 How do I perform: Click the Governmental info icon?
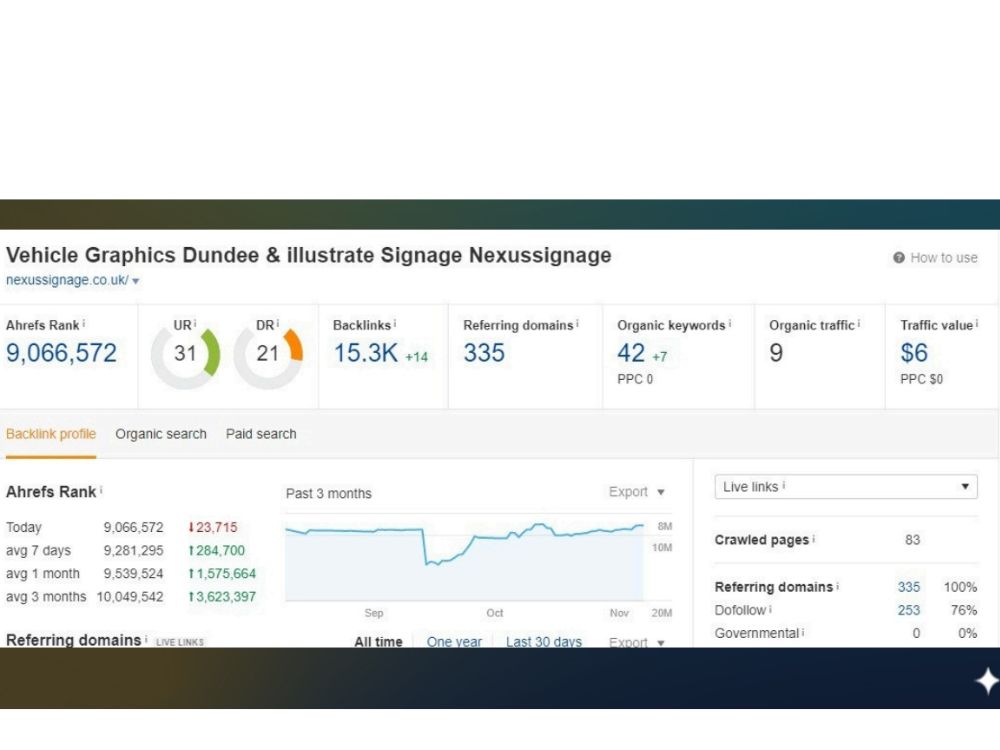[x=803, y=632]
